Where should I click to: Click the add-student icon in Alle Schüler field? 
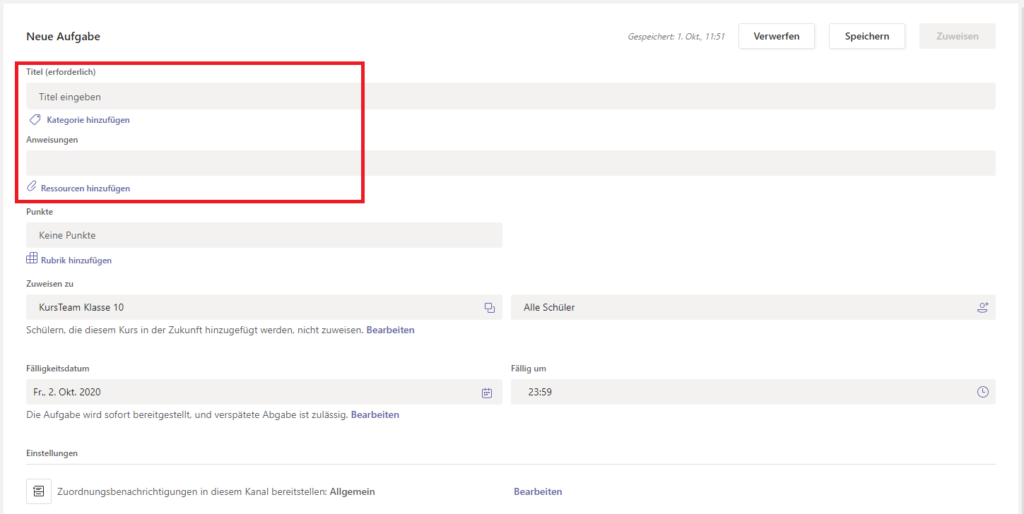(982, 308)
